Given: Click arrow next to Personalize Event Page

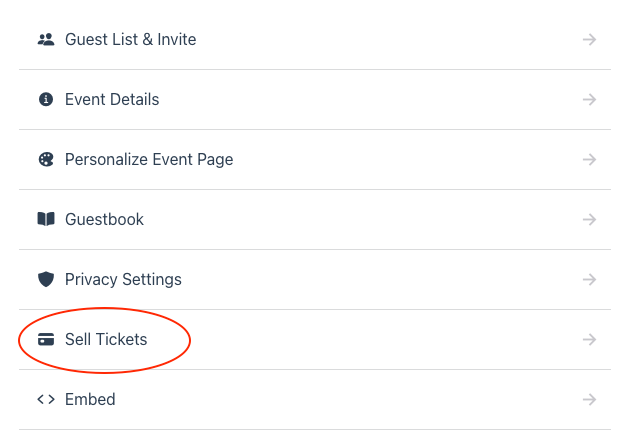Looking at the screenshot, I should [590, 160].
